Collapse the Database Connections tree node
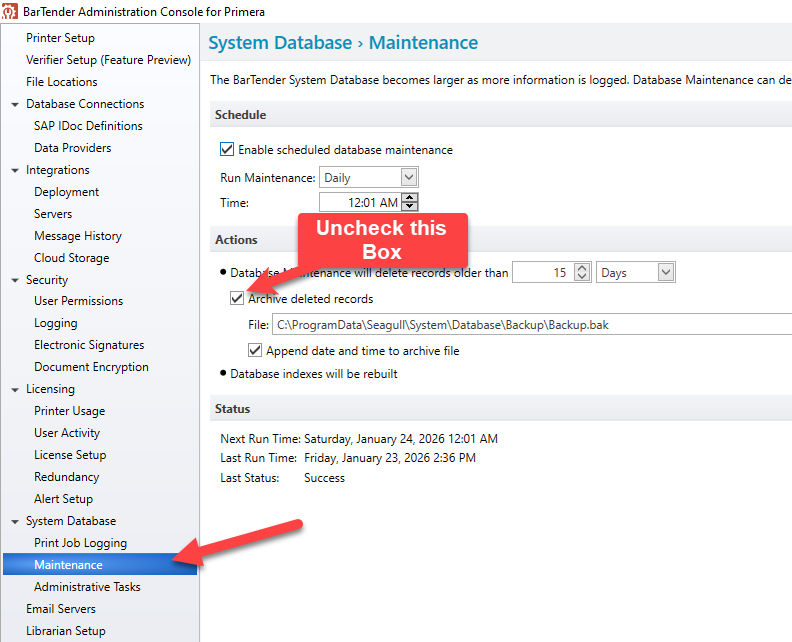This screenshot has width=792, height=642. (x=15, y=104)
